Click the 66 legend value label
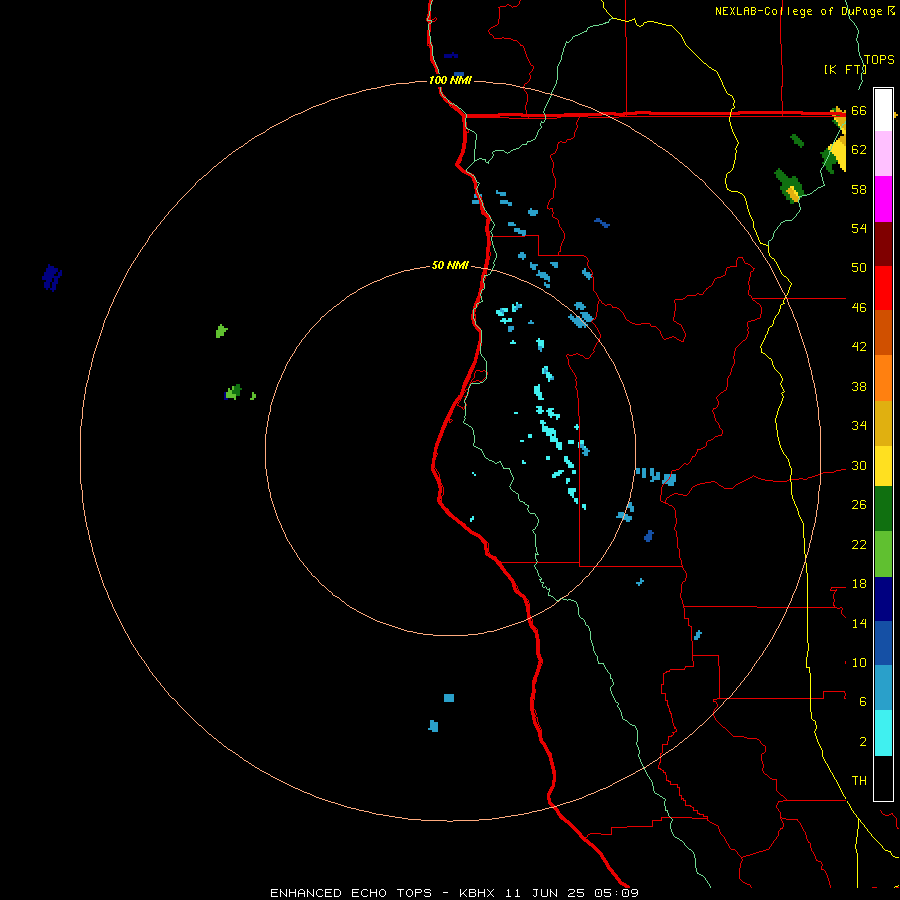 [859, 111]
